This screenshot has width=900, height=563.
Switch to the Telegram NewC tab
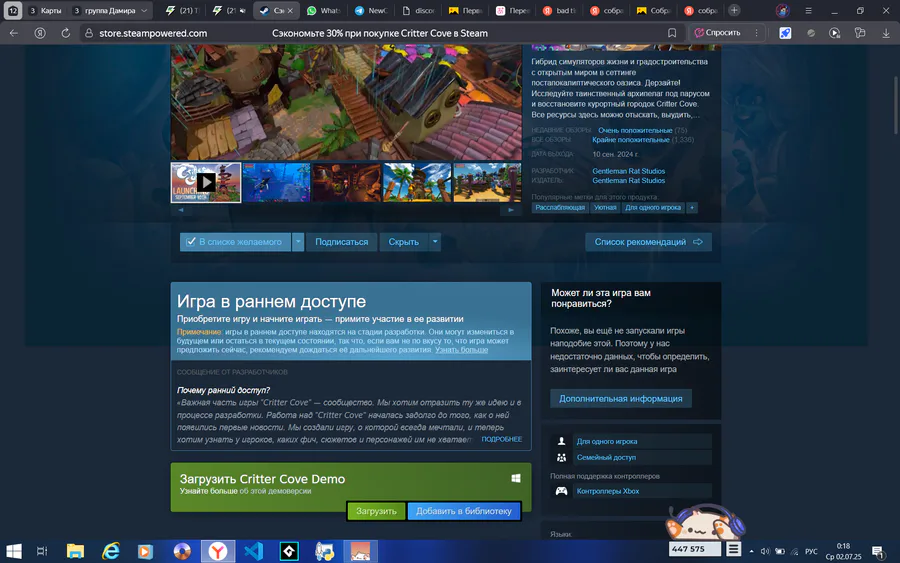pos(371,10)
